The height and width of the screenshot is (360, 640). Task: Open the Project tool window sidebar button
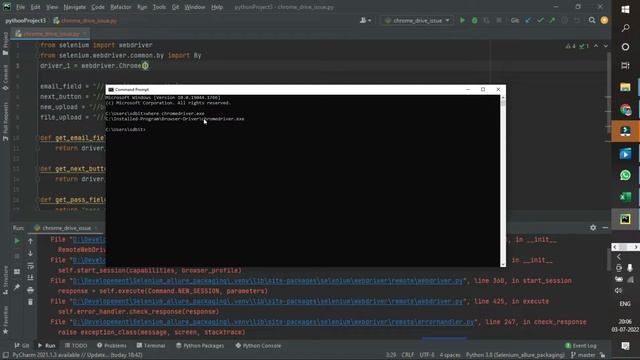(x=5, y=44)
